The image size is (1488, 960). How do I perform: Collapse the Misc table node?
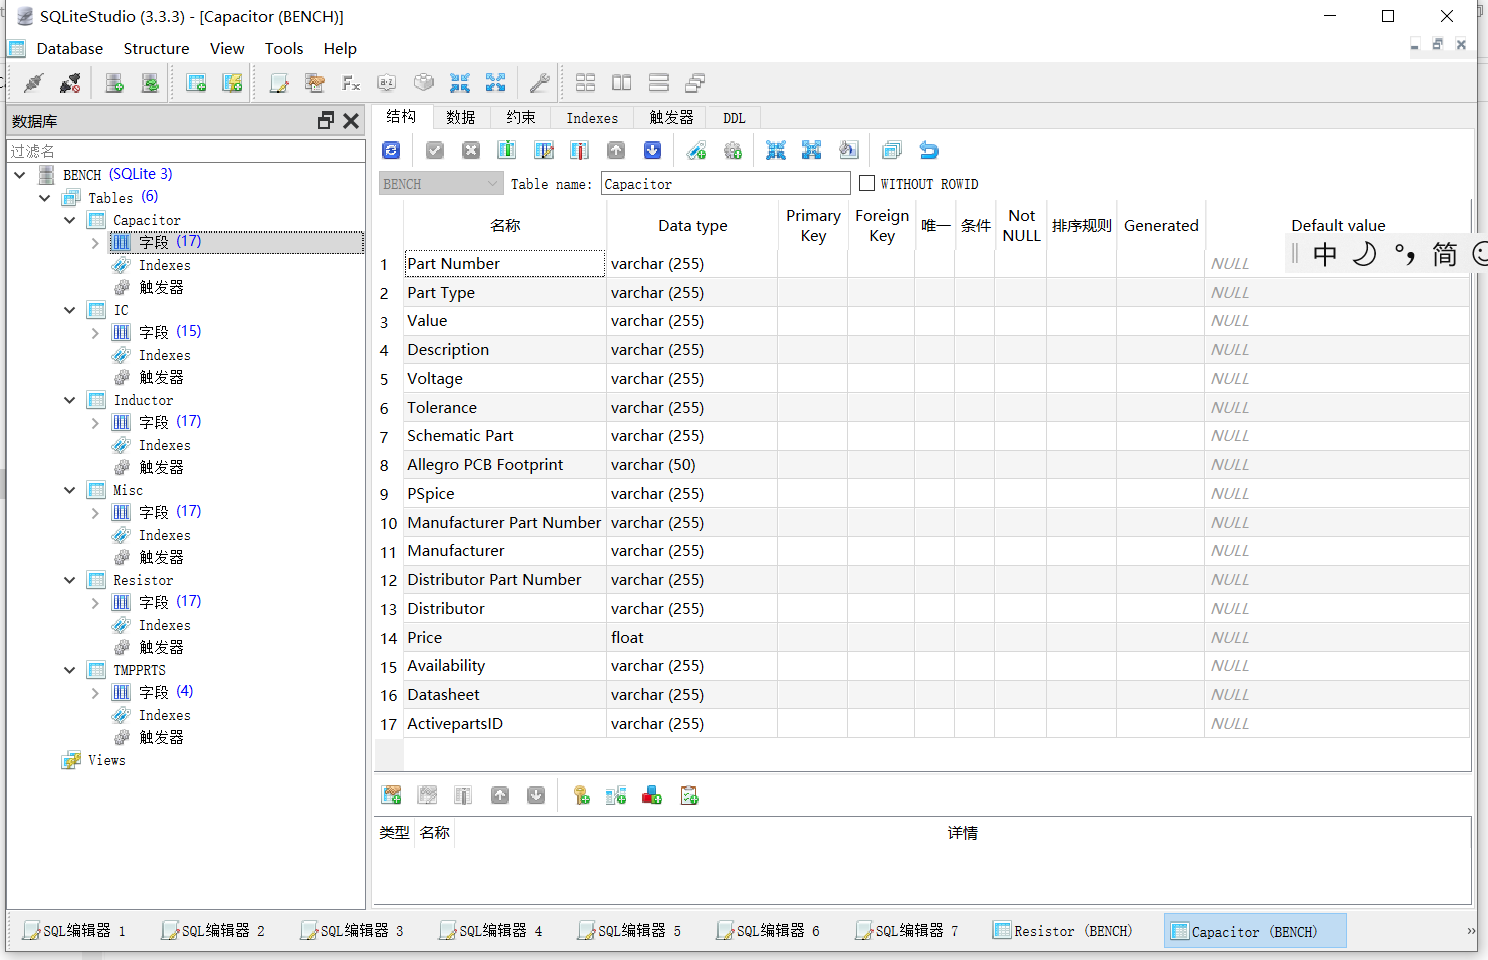coord(70,490)
